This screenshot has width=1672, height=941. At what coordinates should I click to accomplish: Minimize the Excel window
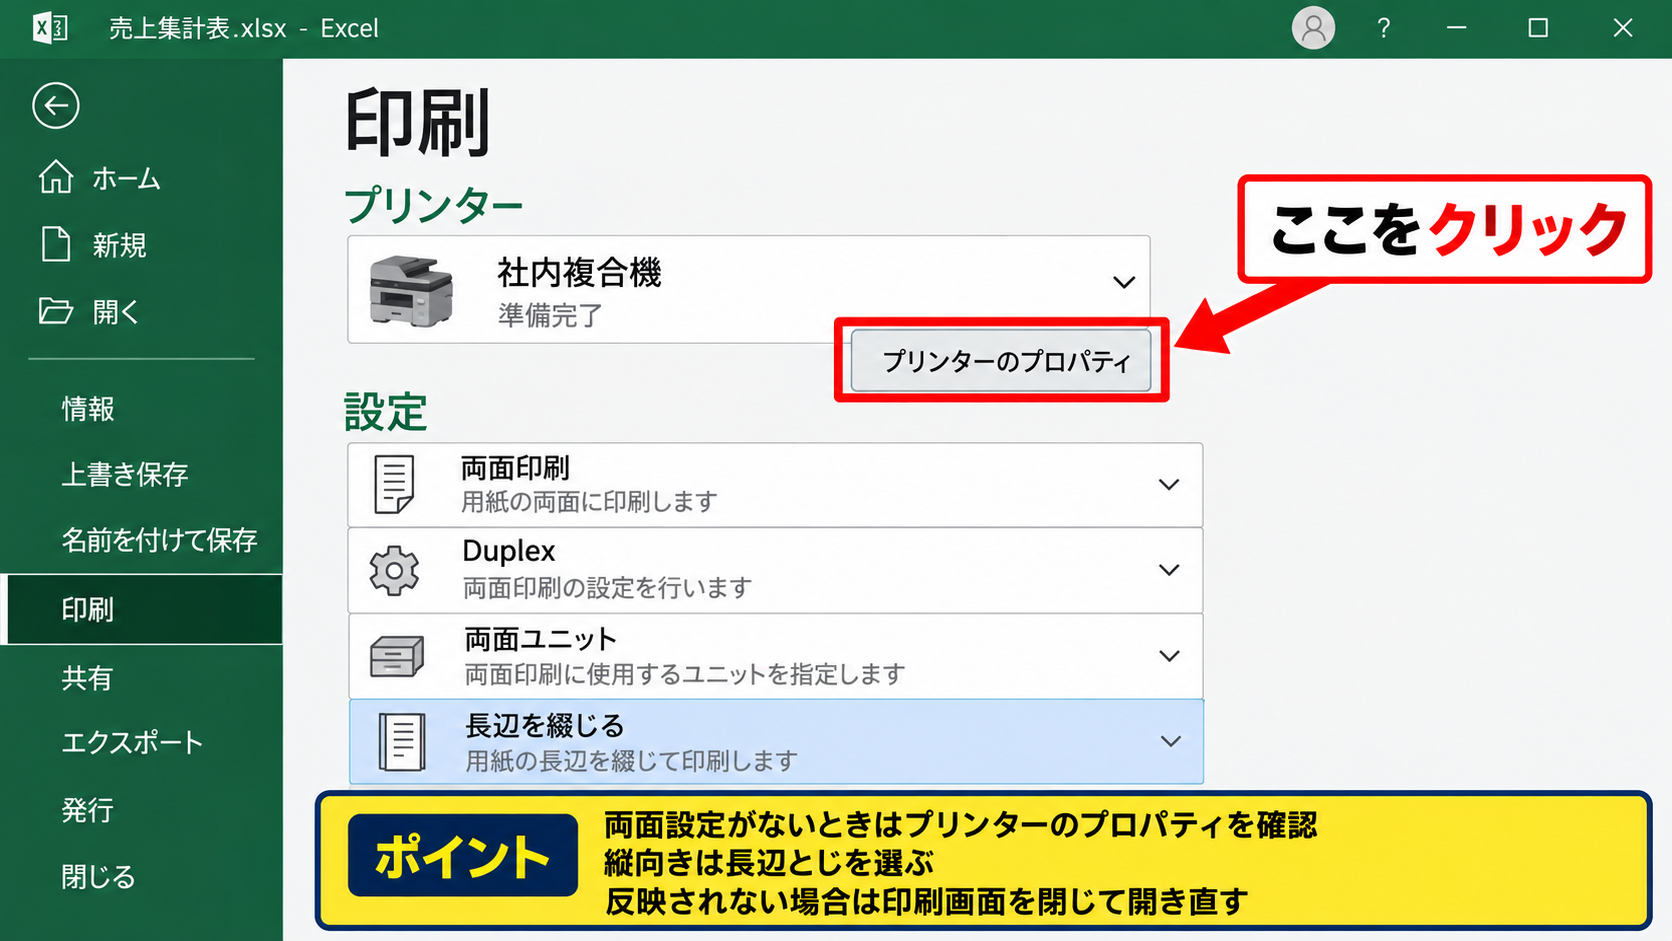[x=1457, y=28]
